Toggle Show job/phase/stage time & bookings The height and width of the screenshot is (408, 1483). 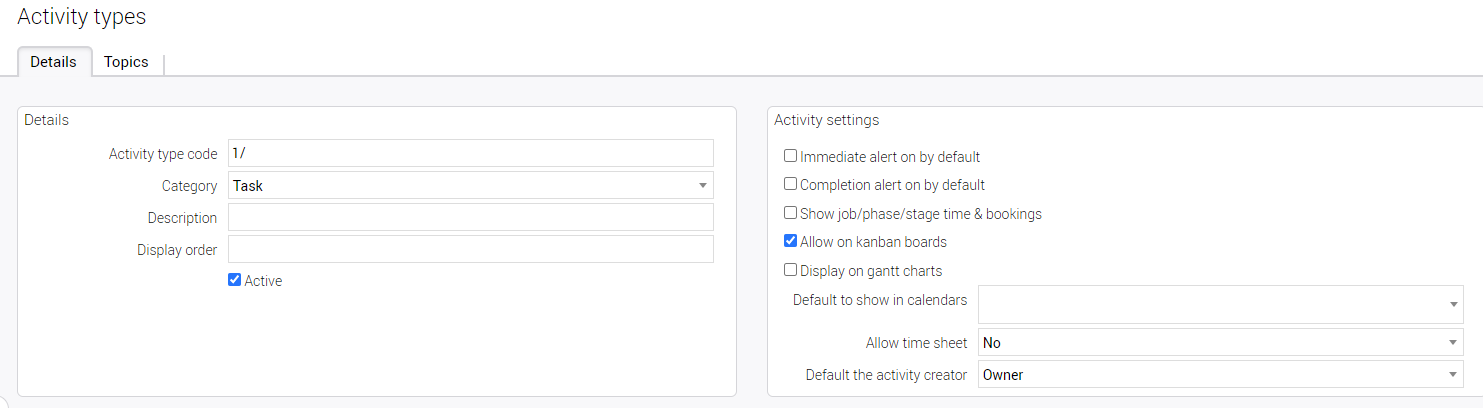point(791,213)
